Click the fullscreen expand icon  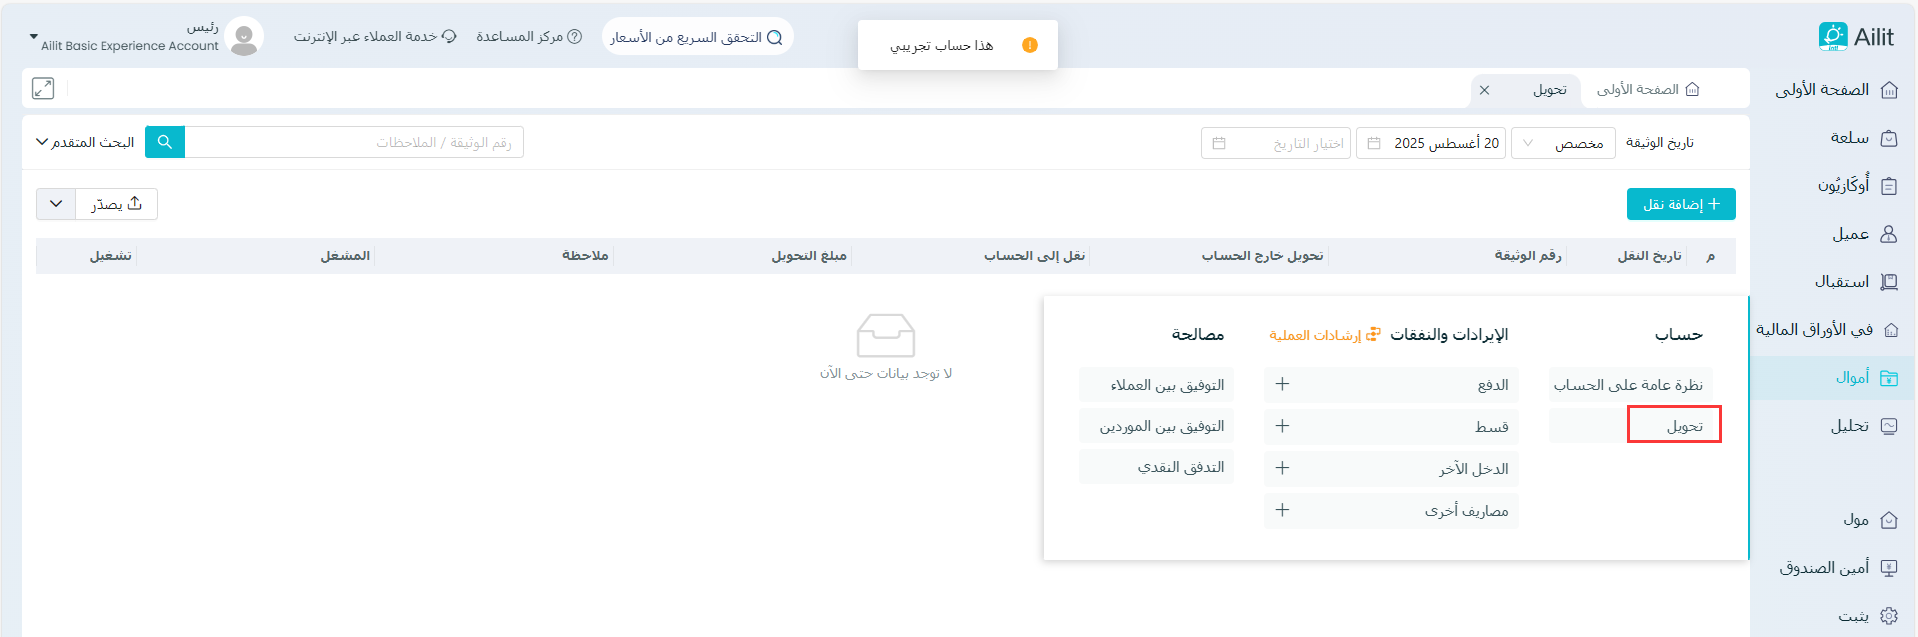click(x=43, y=88)
